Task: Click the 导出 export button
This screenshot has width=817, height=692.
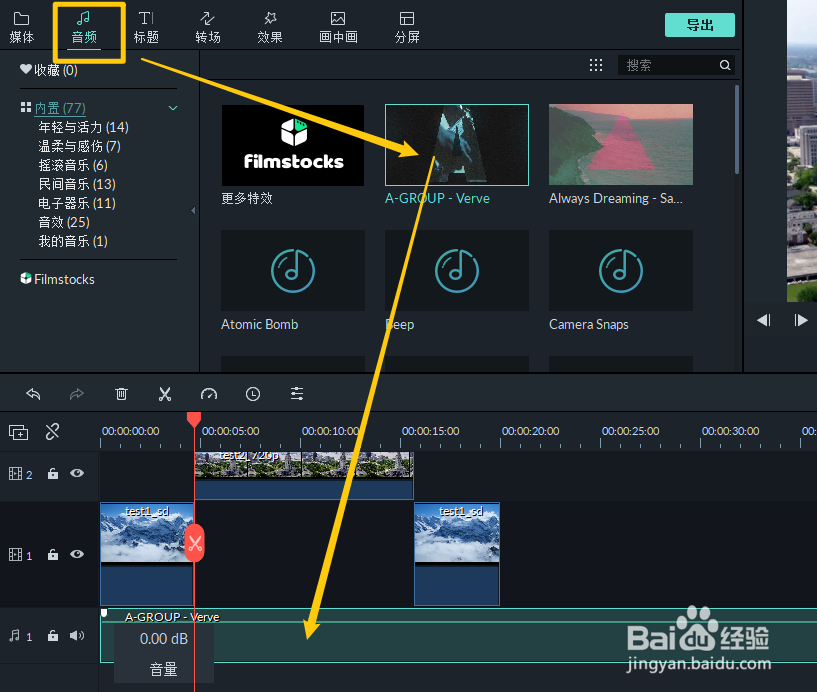Action: coord(700,24)
